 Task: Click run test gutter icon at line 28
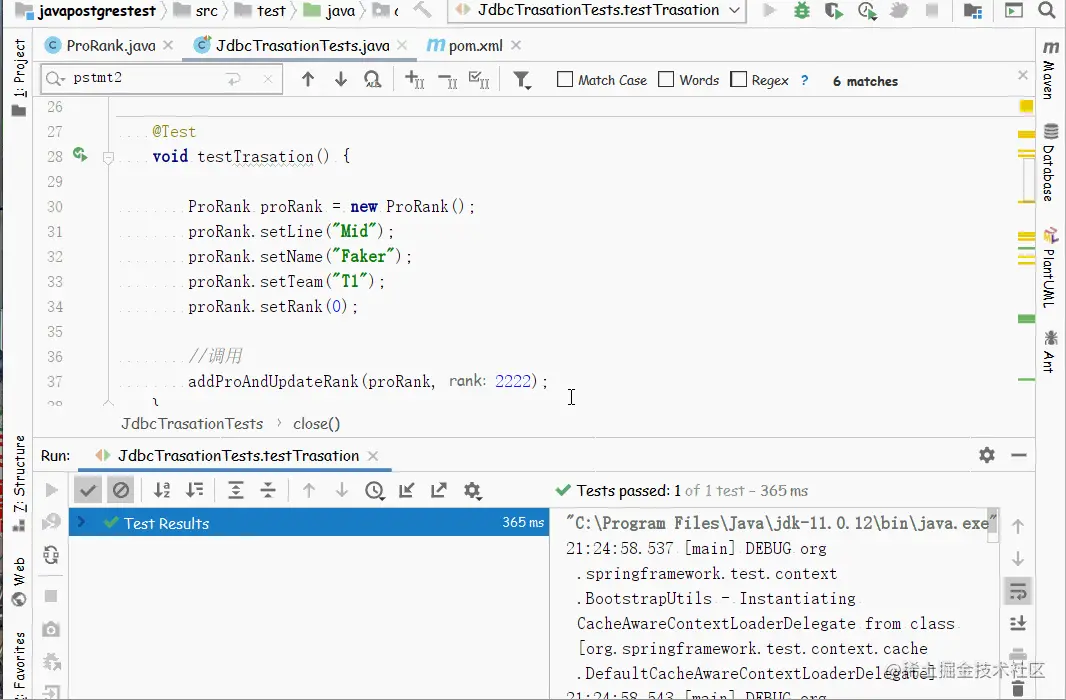tap(80, 156)
